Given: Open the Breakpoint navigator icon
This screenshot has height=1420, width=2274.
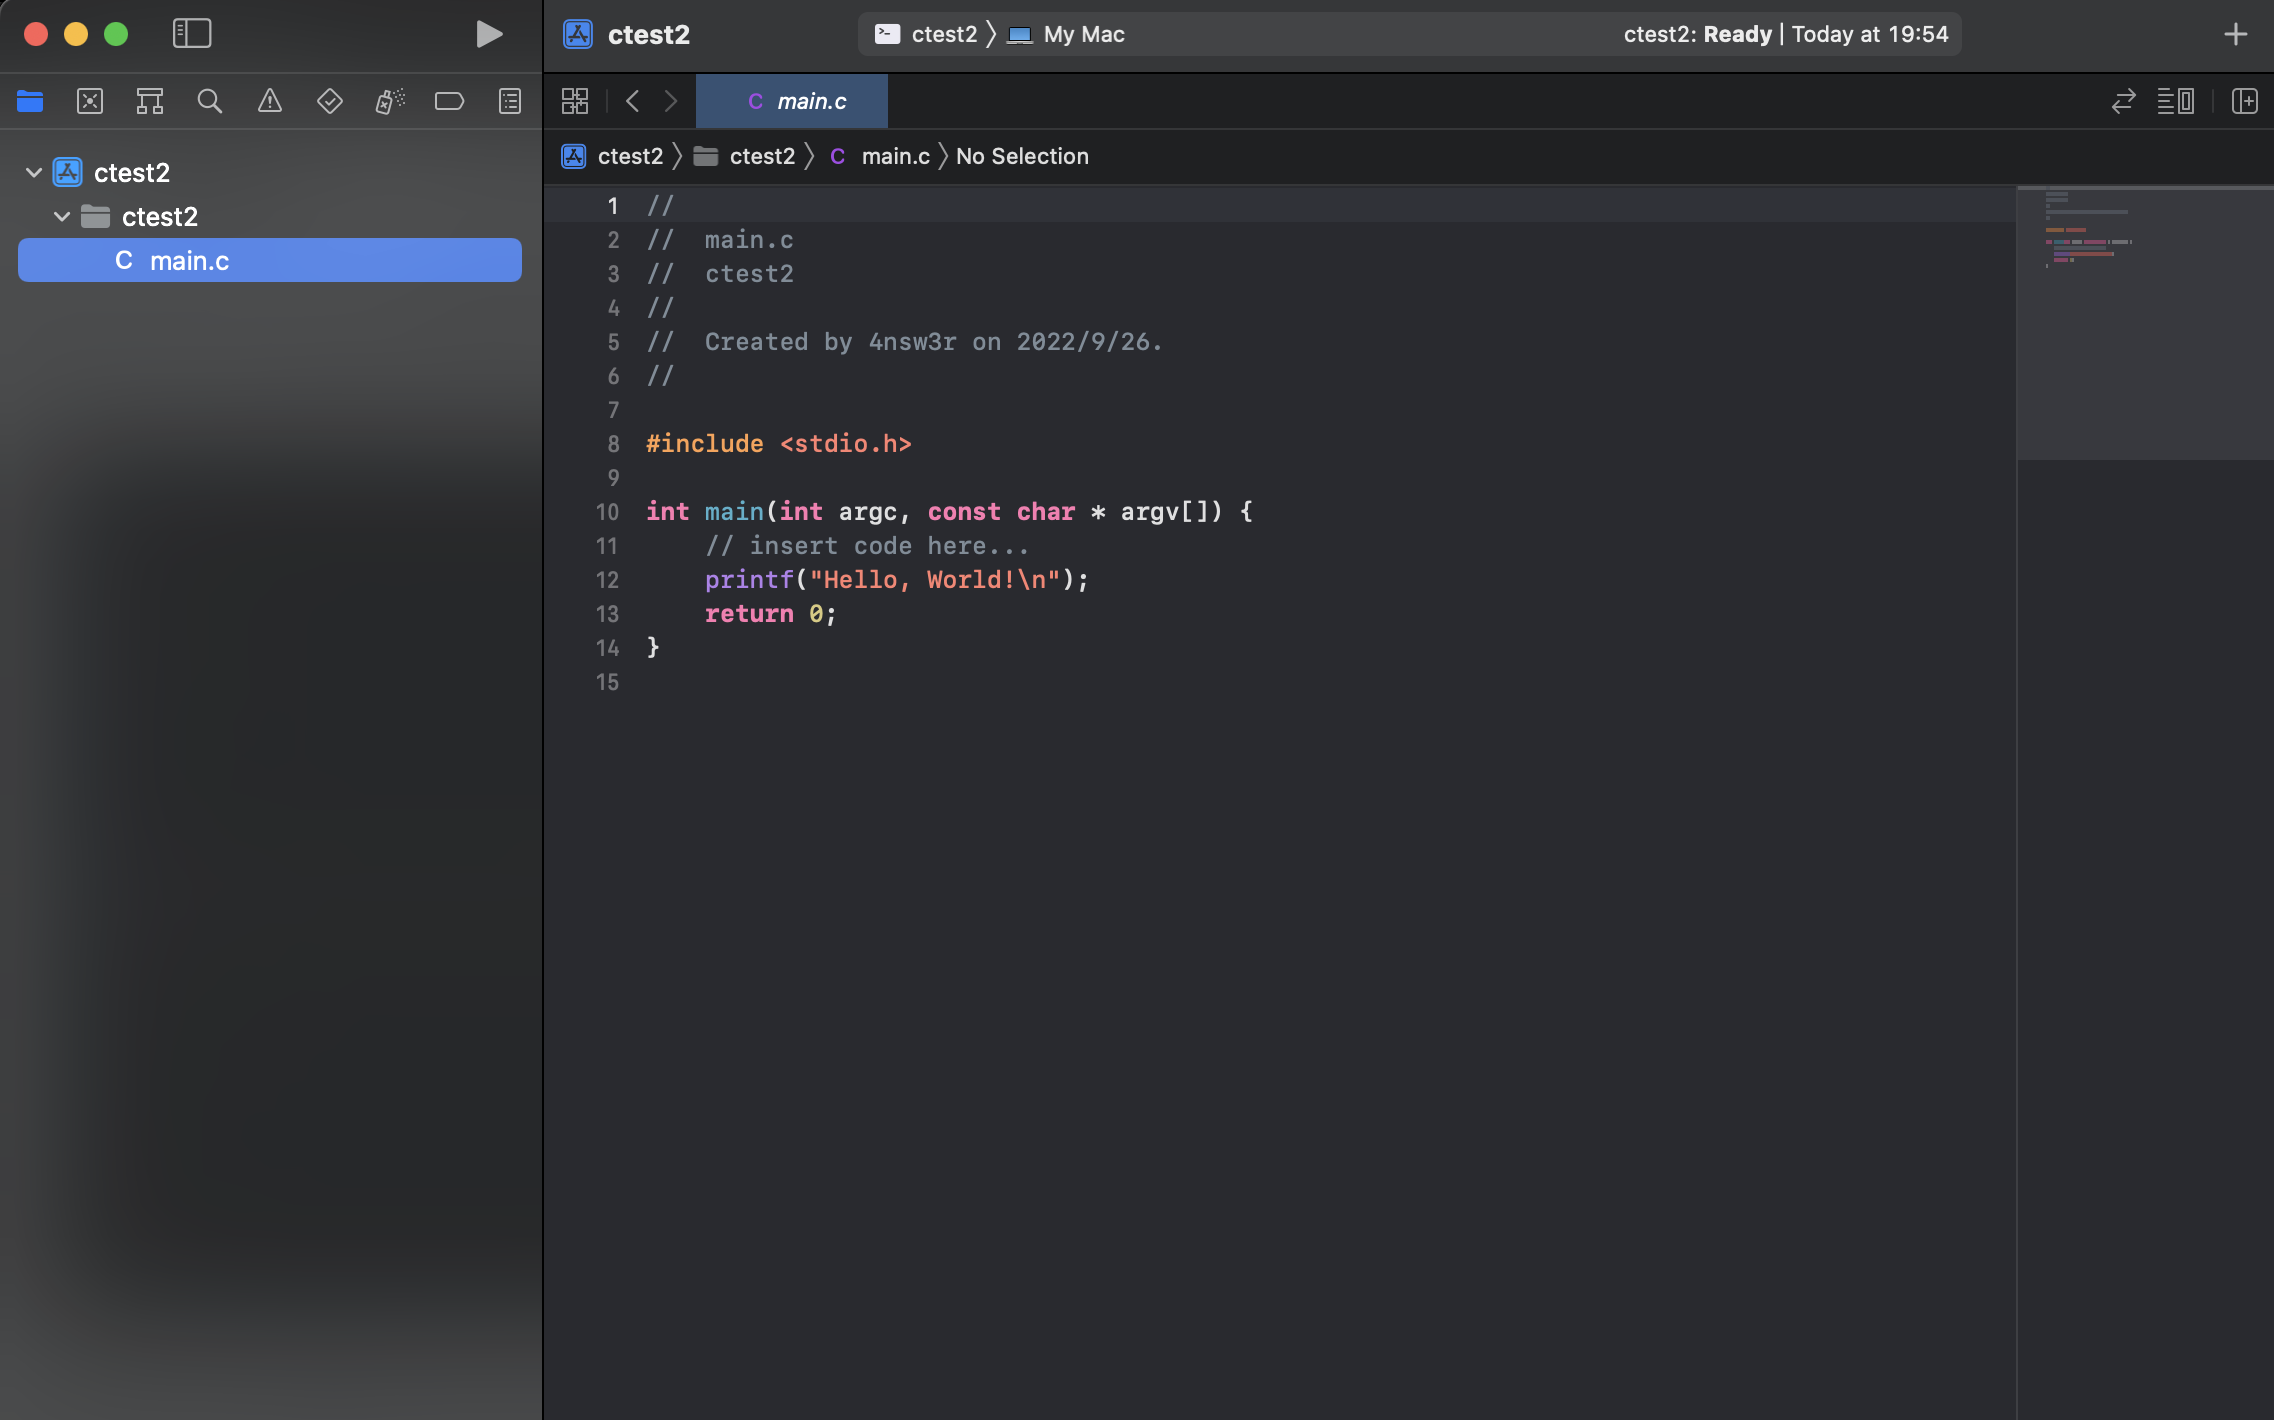Looking at the screenshot, I should [450, 101].
